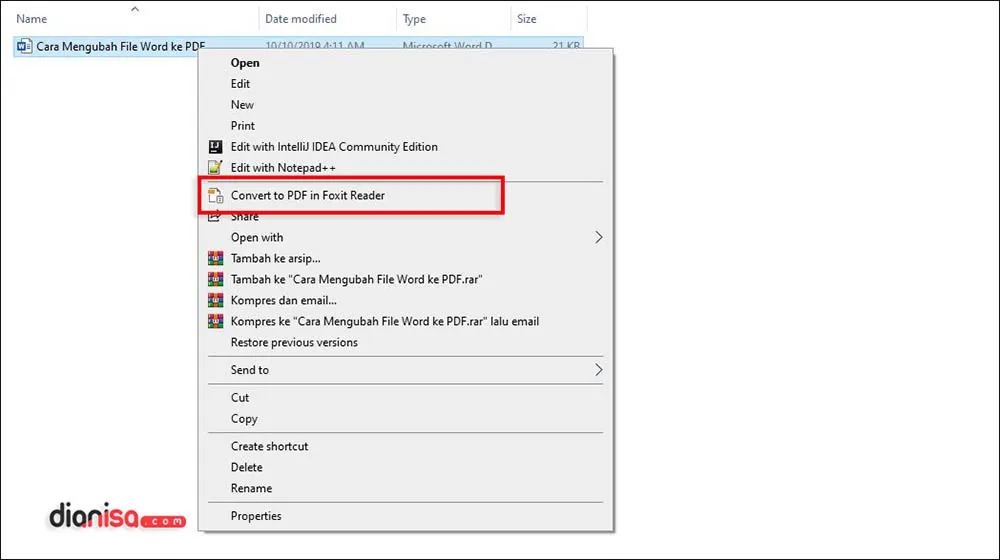
Task: Select Tambah ke arsip... option
Action: [276, 258]
